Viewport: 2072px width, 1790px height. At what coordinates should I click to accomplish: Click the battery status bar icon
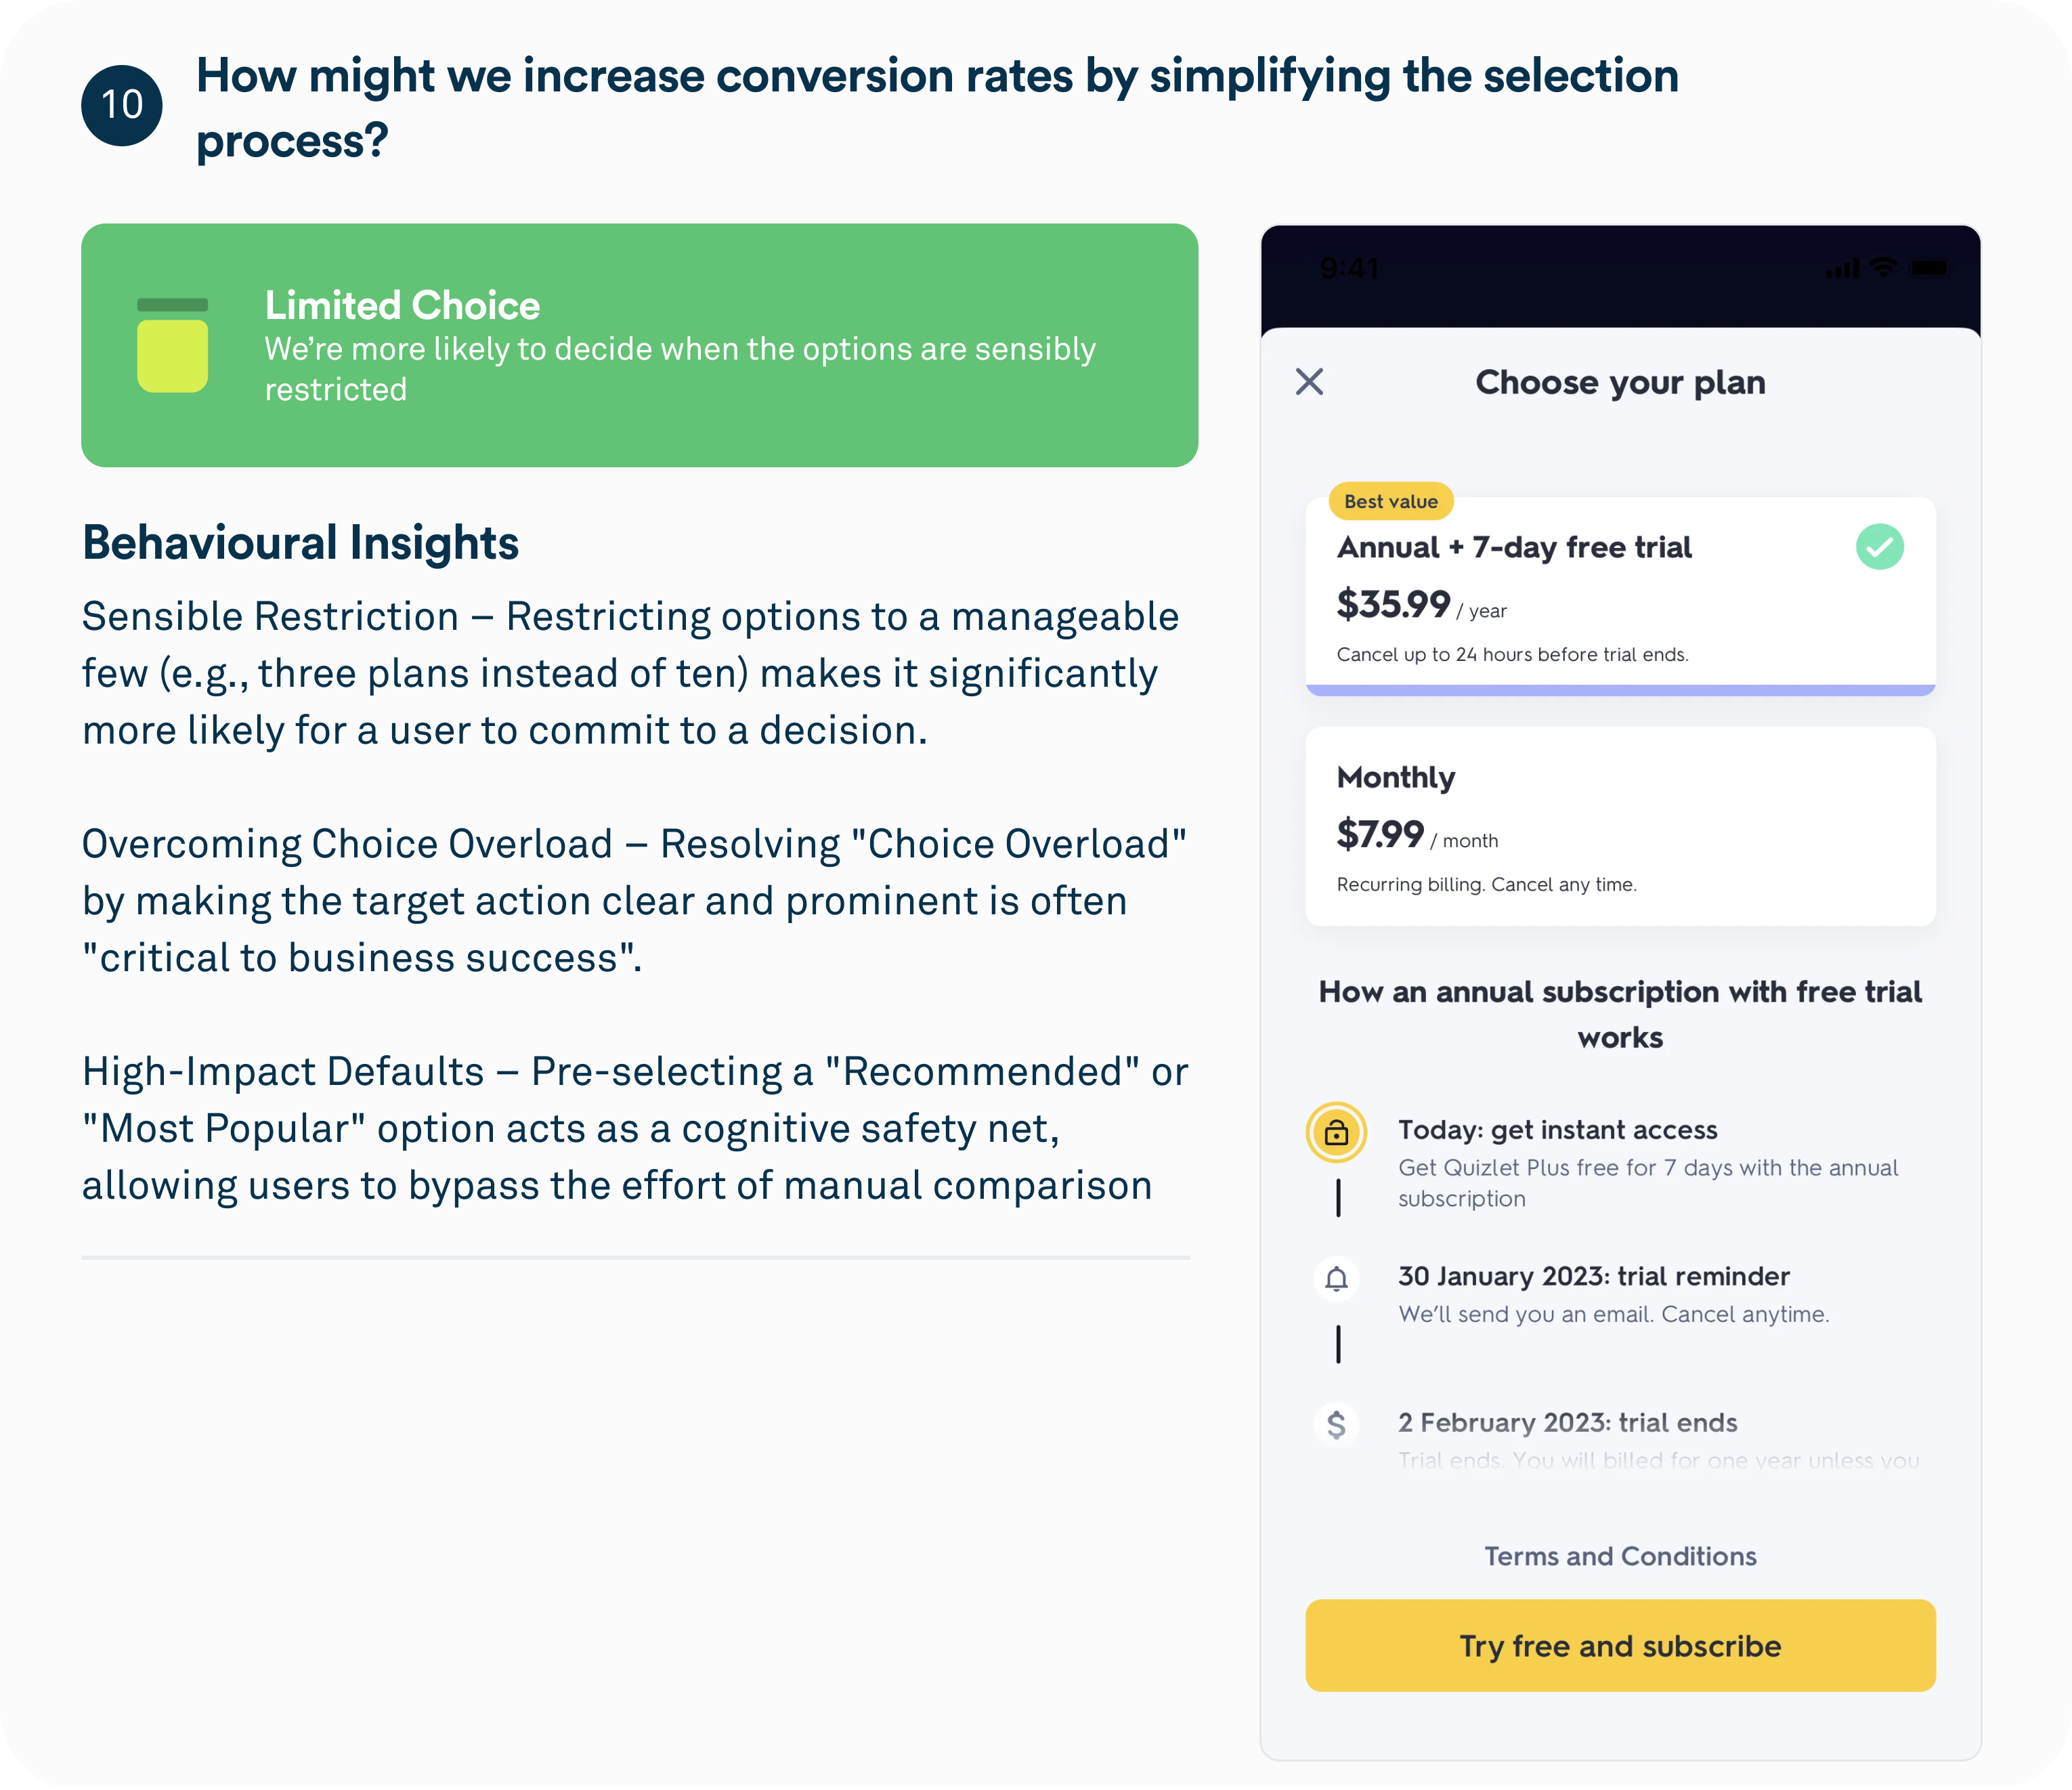tap(1928, 267)
